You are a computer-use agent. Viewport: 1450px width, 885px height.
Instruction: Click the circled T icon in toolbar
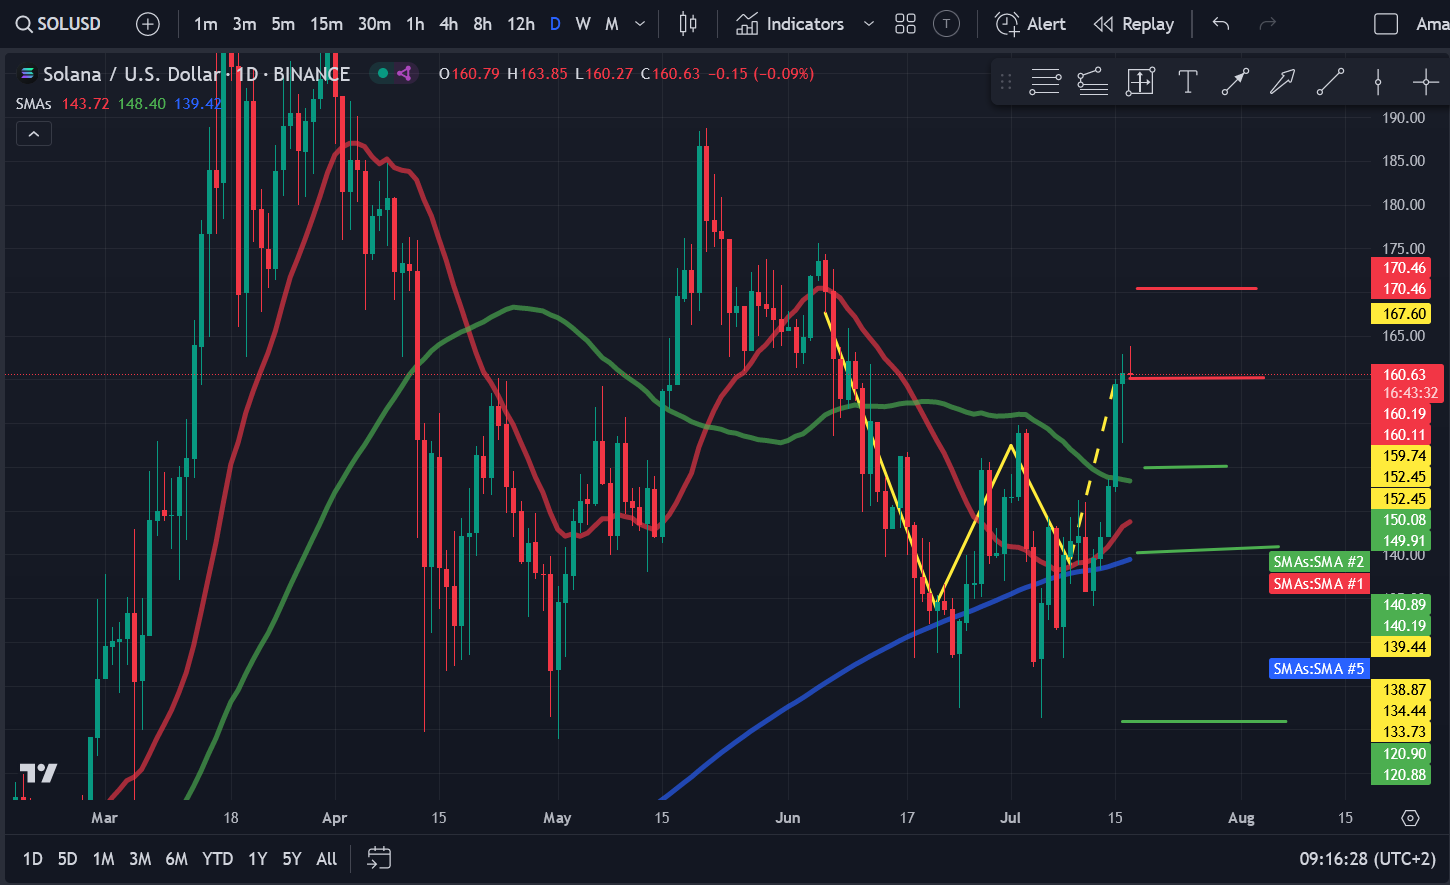point(946,24)
